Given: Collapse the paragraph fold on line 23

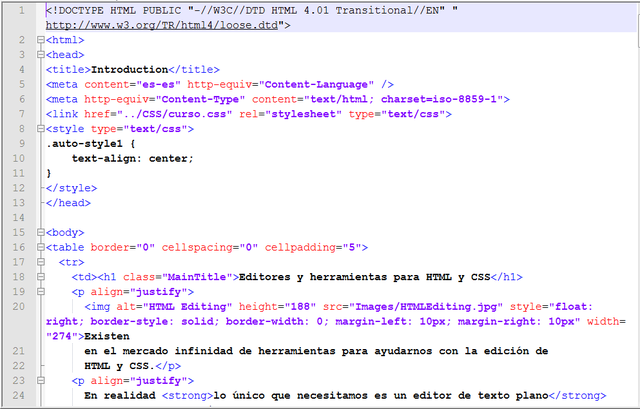Looking at the screenshot, I should (x=40, y=381).
